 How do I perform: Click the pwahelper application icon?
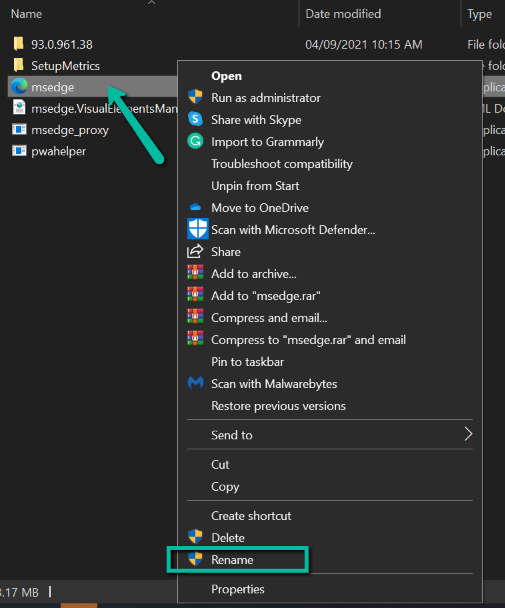point(19,150)
